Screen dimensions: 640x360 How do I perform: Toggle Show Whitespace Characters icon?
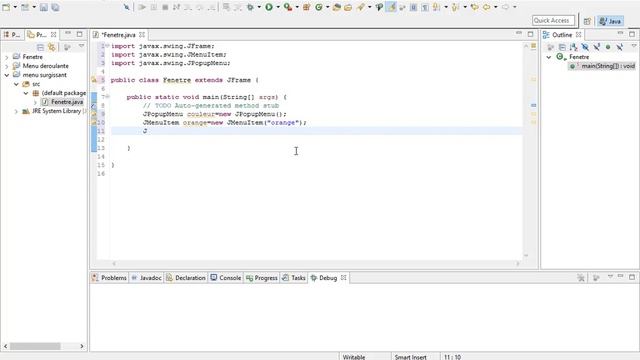425,7
